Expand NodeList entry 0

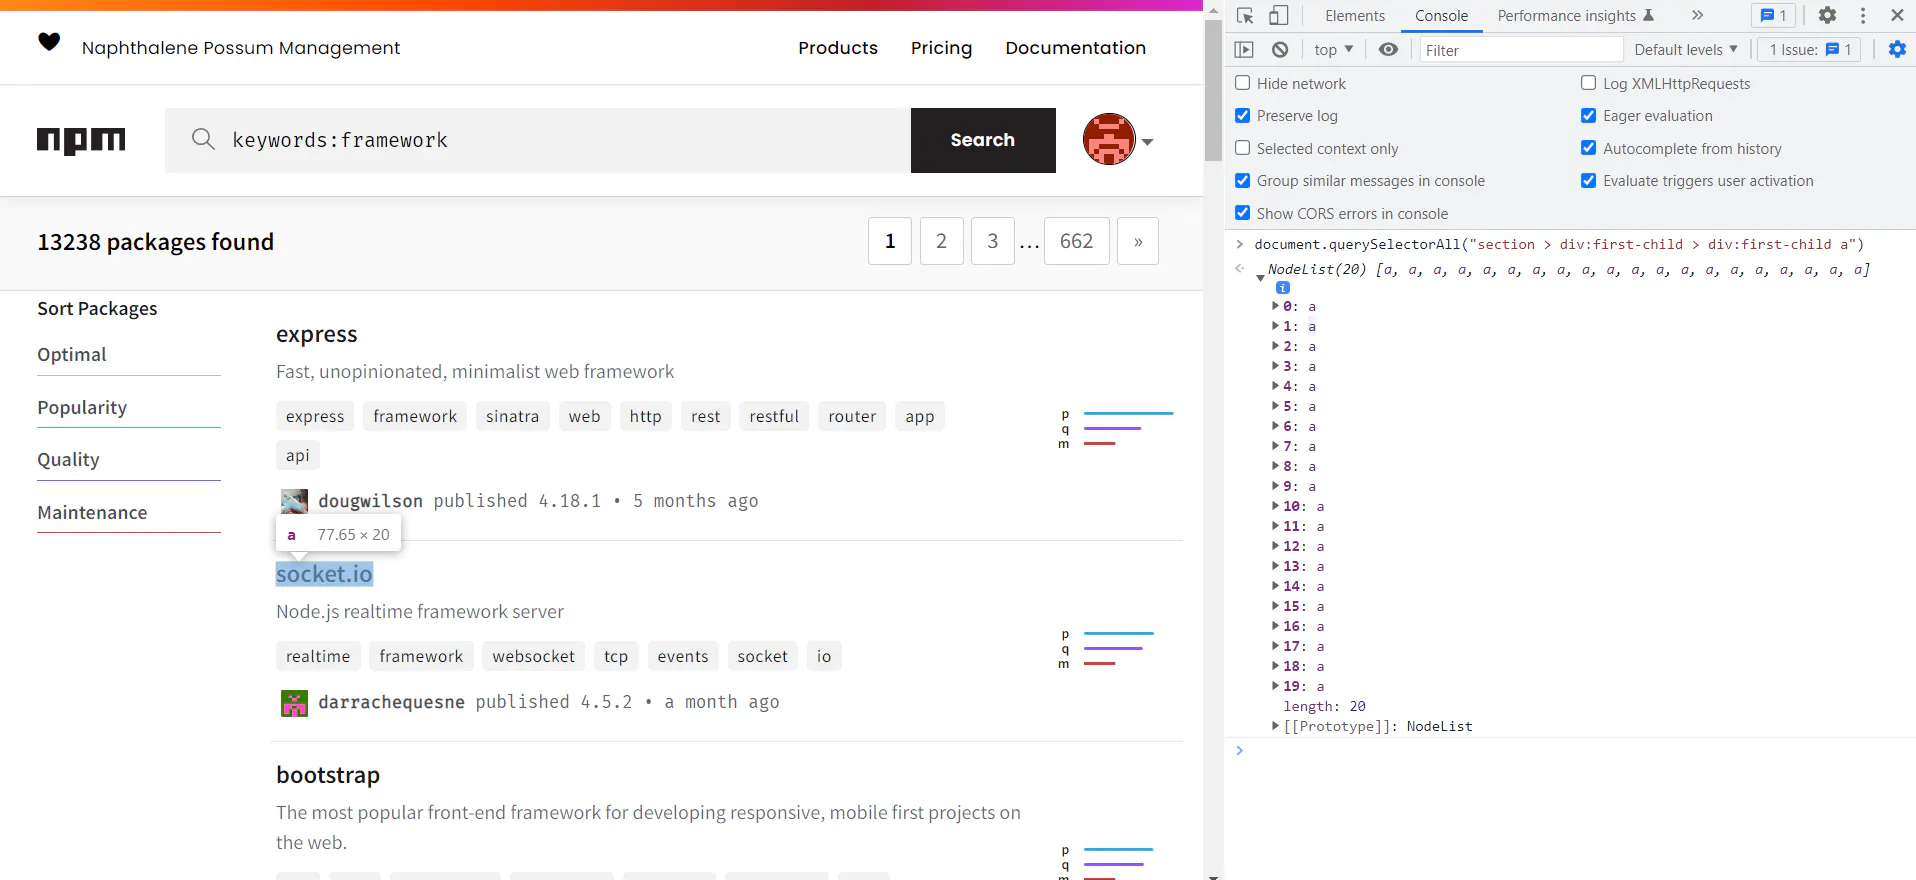click(x=1276, y=306)
